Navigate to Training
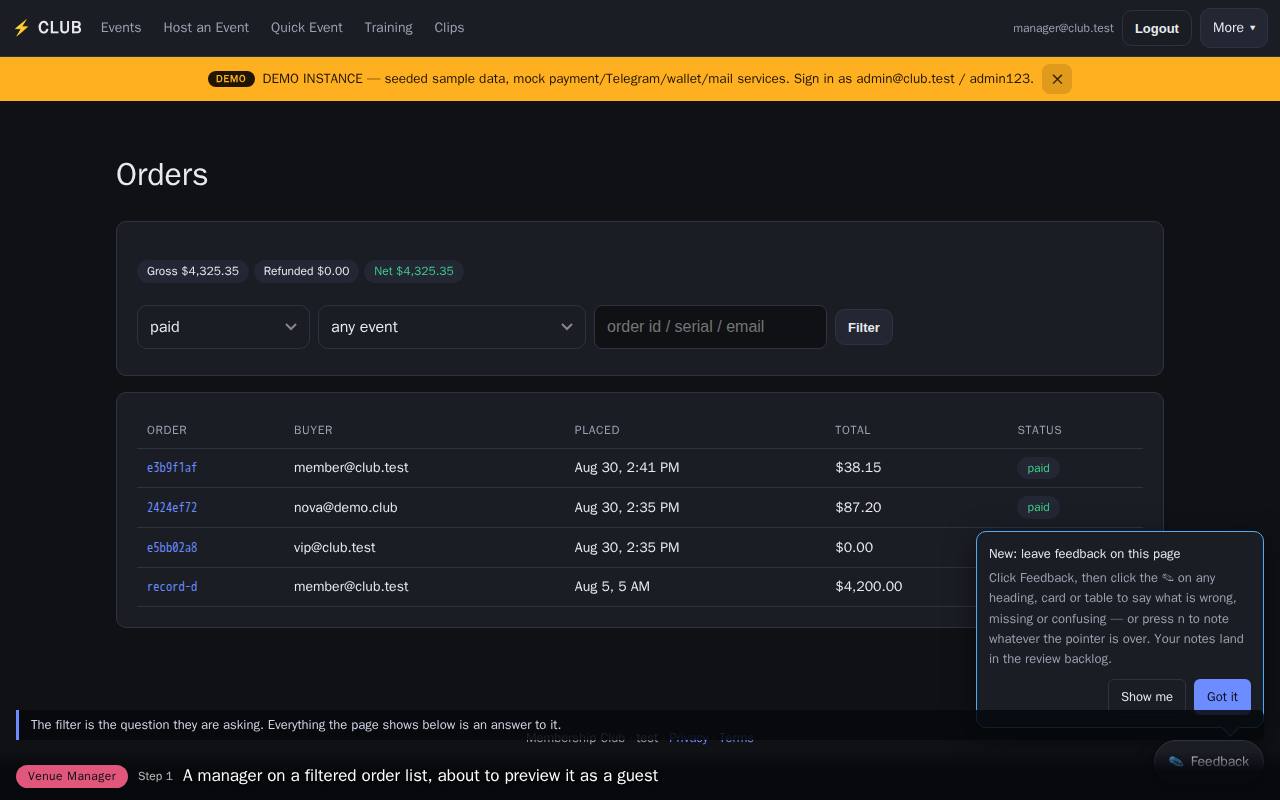The image size is (1280, 800). 388,28
